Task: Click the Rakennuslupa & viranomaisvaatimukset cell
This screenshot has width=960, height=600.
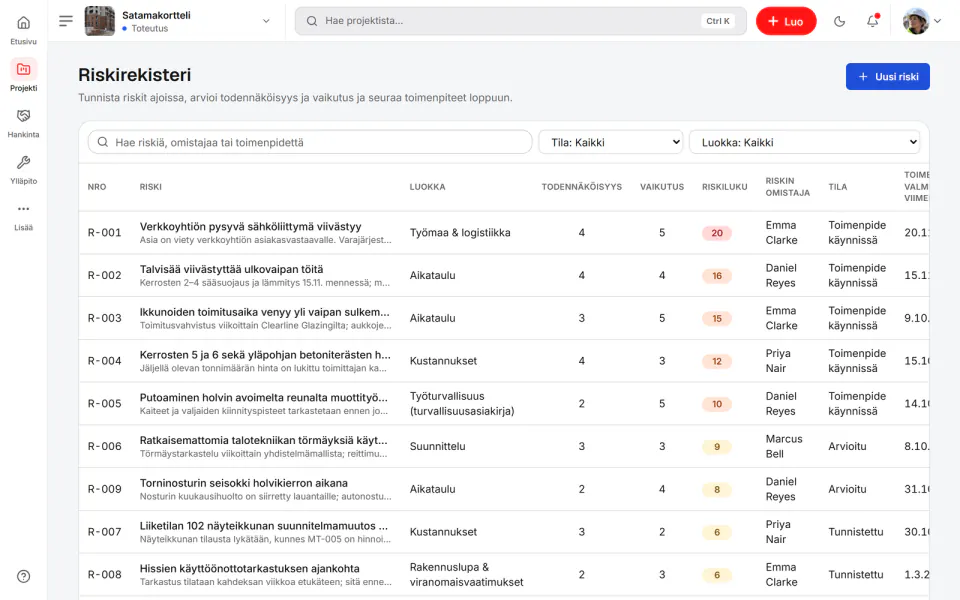Action: (467, 575)
